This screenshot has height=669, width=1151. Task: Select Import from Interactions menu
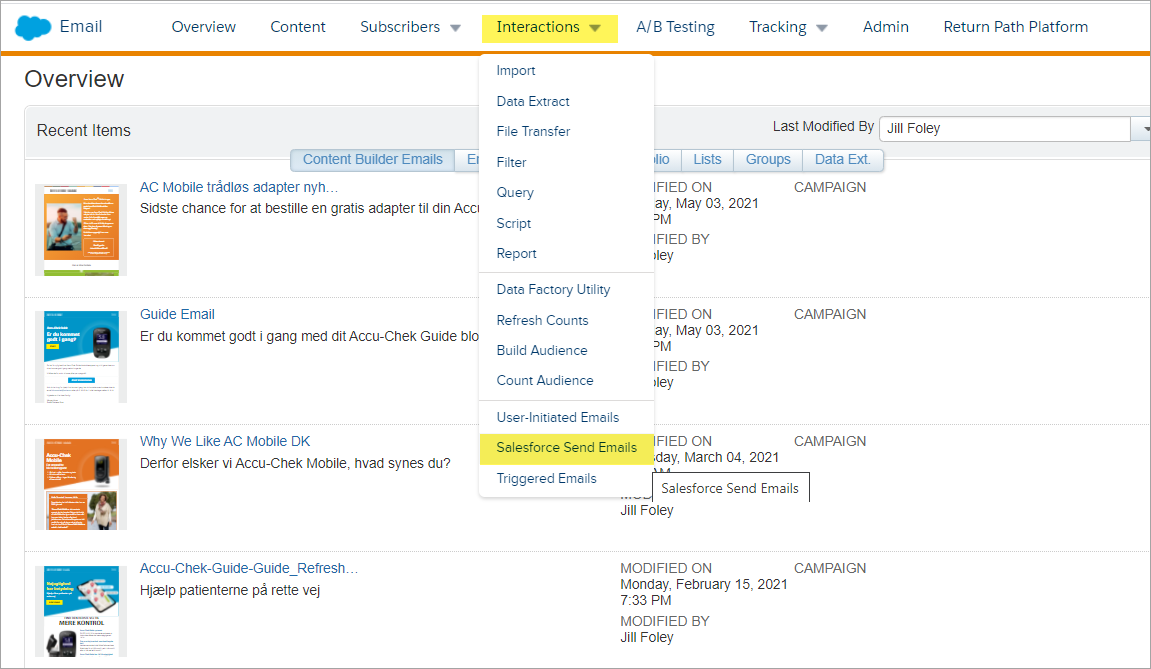515,70
